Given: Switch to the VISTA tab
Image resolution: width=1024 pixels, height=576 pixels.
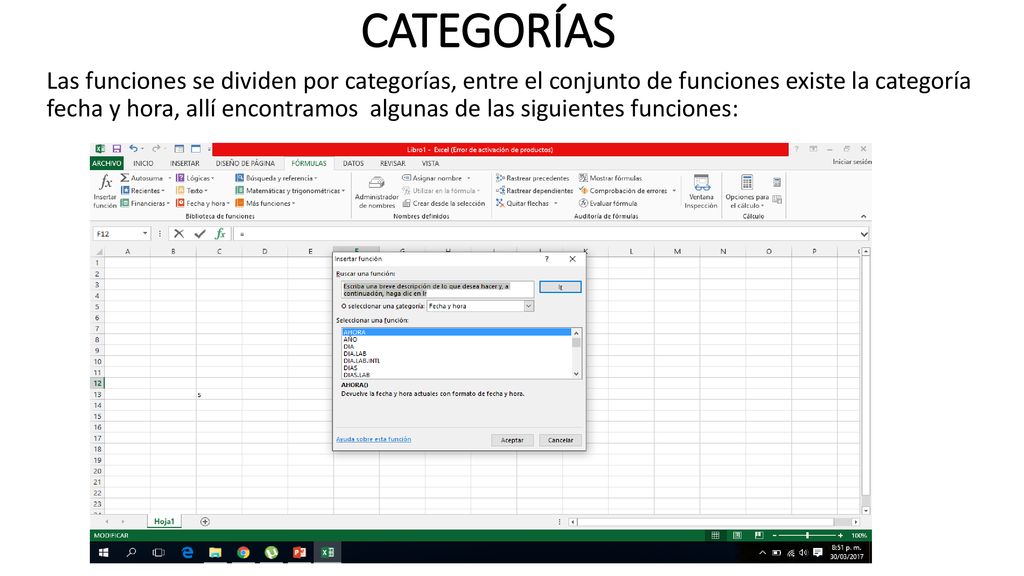Looking at the screenshot, I should tap(430, 163).
